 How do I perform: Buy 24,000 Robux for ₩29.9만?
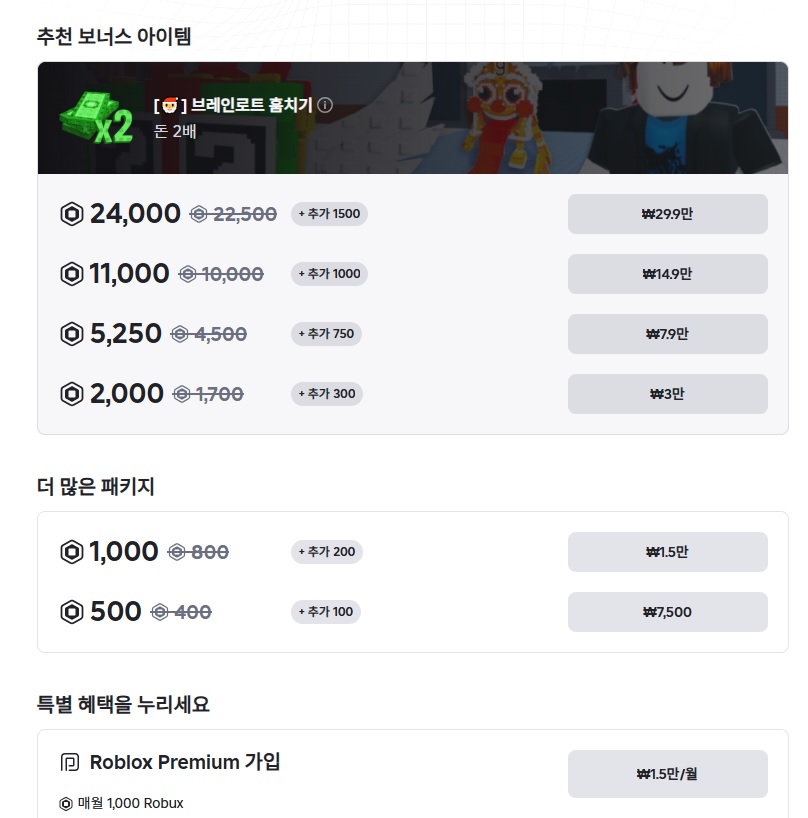667,213
